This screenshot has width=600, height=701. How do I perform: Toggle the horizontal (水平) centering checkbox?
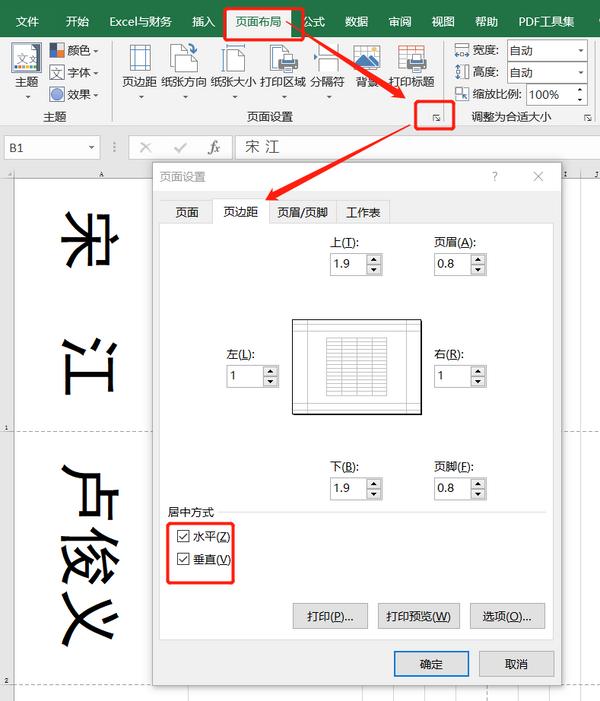[x=183, y=537]
